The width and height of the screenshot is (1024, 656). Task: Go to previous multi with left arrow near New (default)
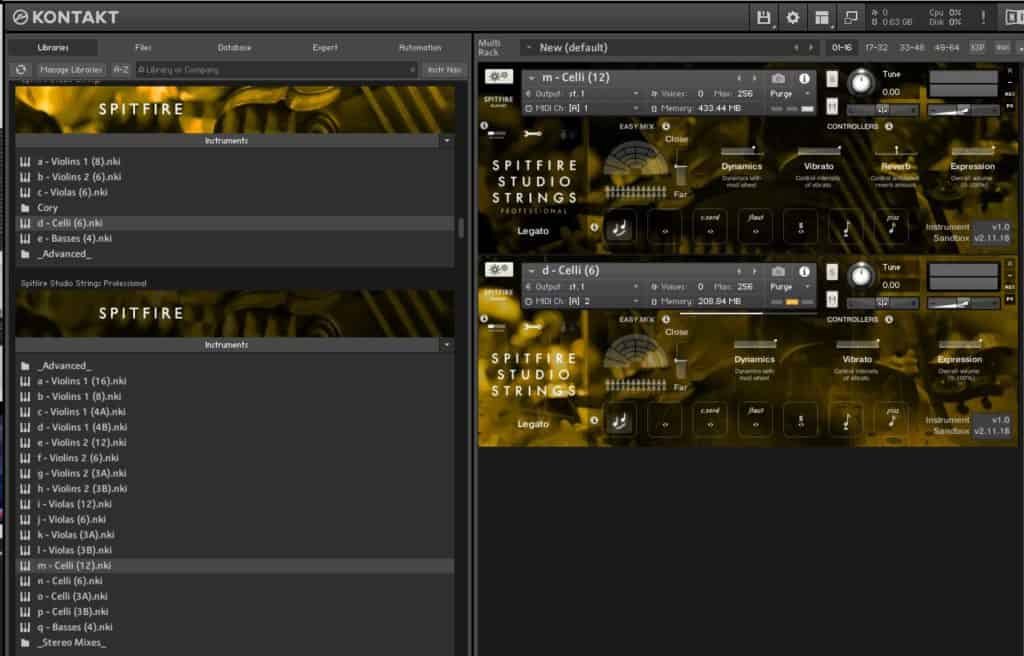pos(795,48)
